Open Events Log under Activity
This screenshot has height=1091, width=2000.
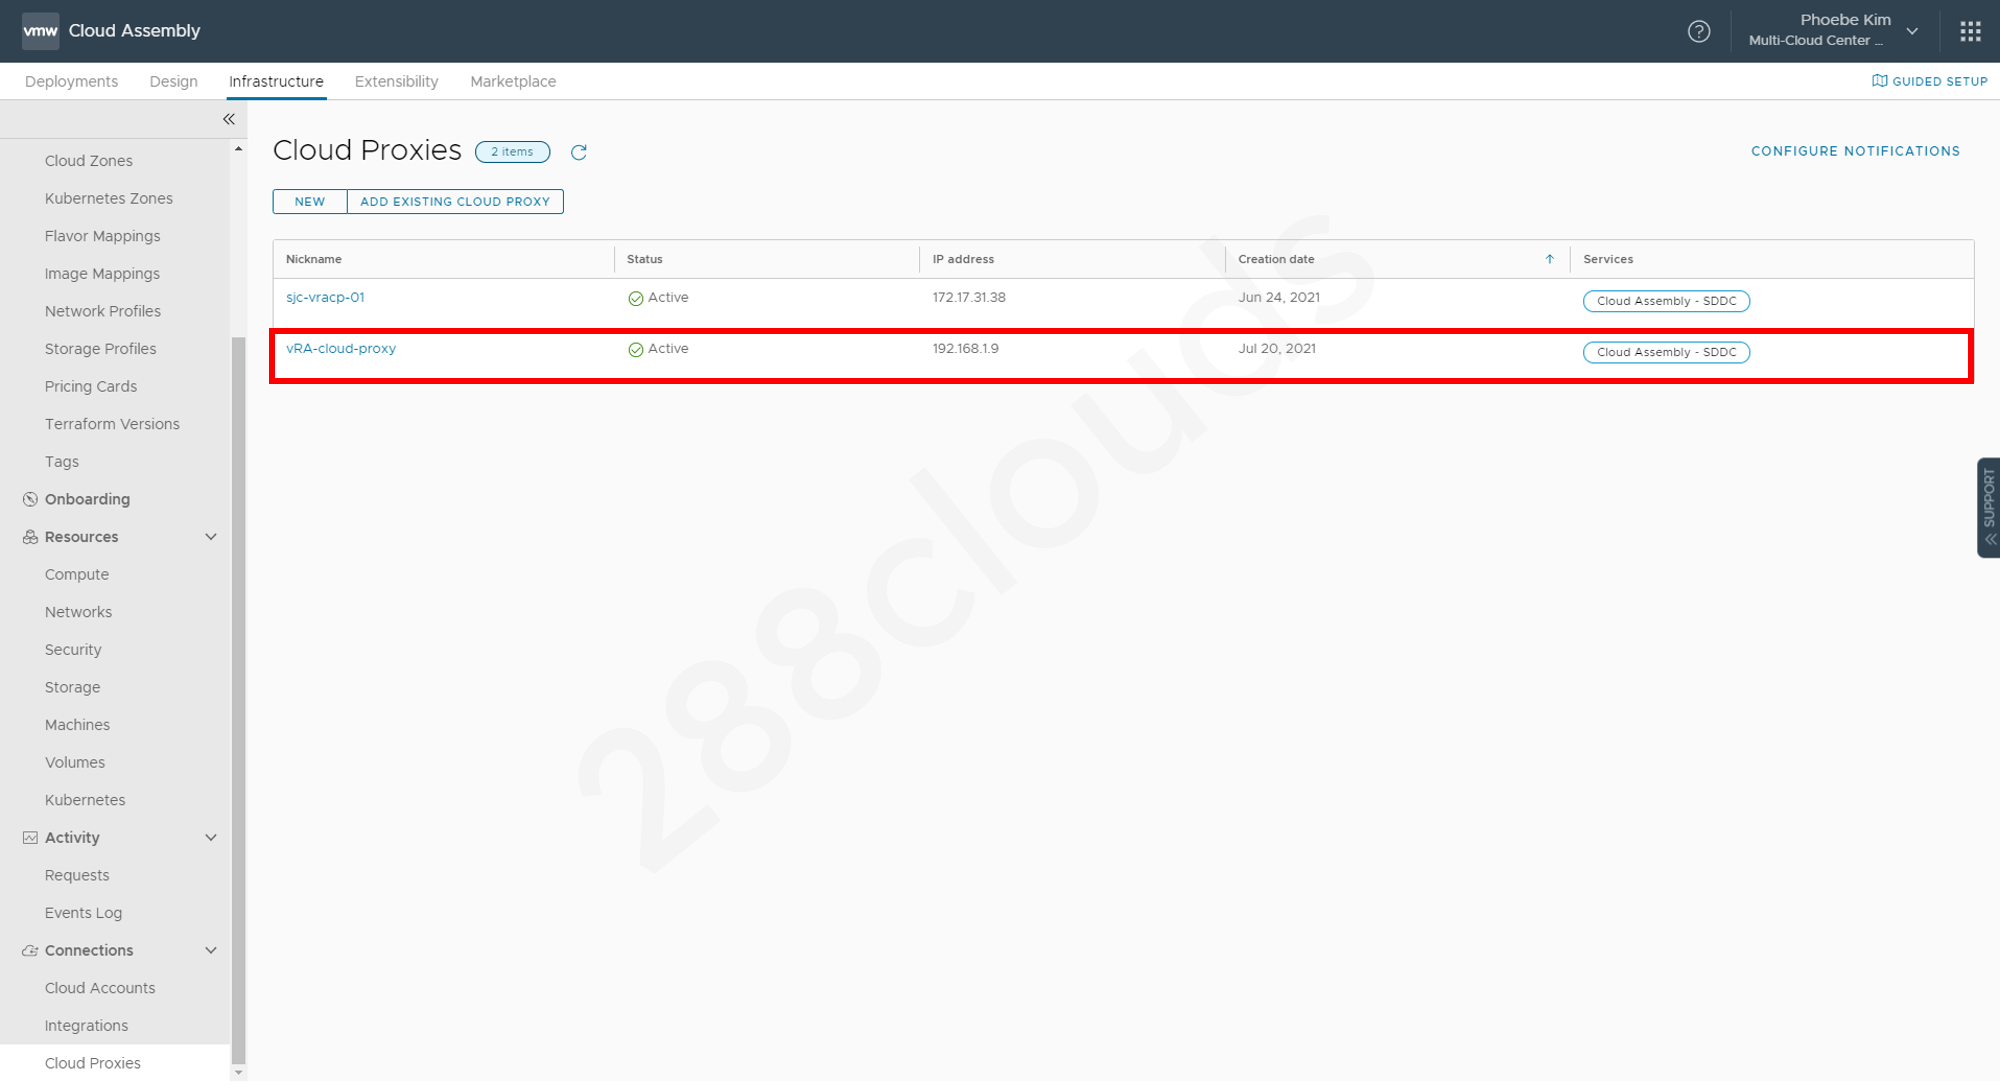click(83, 913)
